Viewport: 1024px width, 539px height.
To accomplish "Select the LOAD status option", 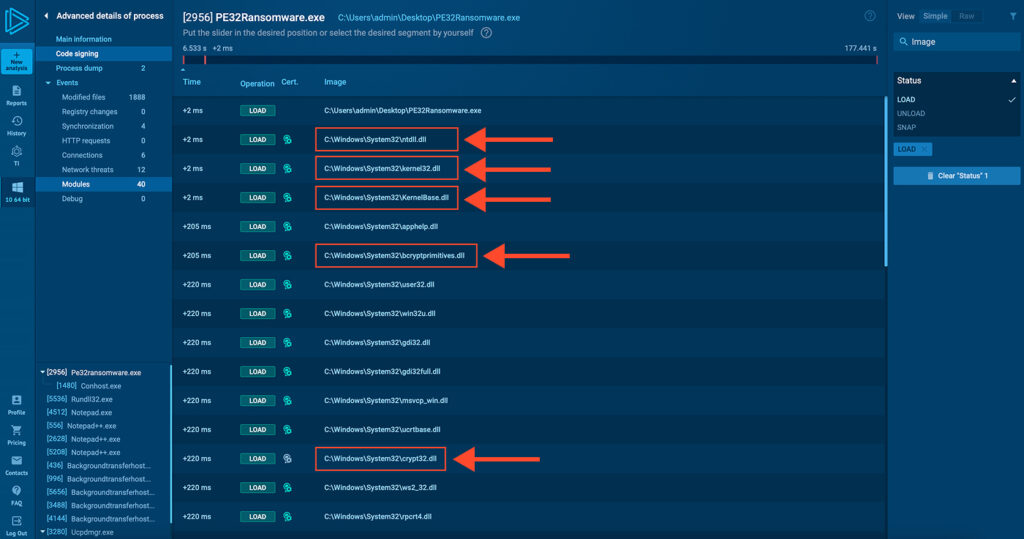I will pos(906,100).
